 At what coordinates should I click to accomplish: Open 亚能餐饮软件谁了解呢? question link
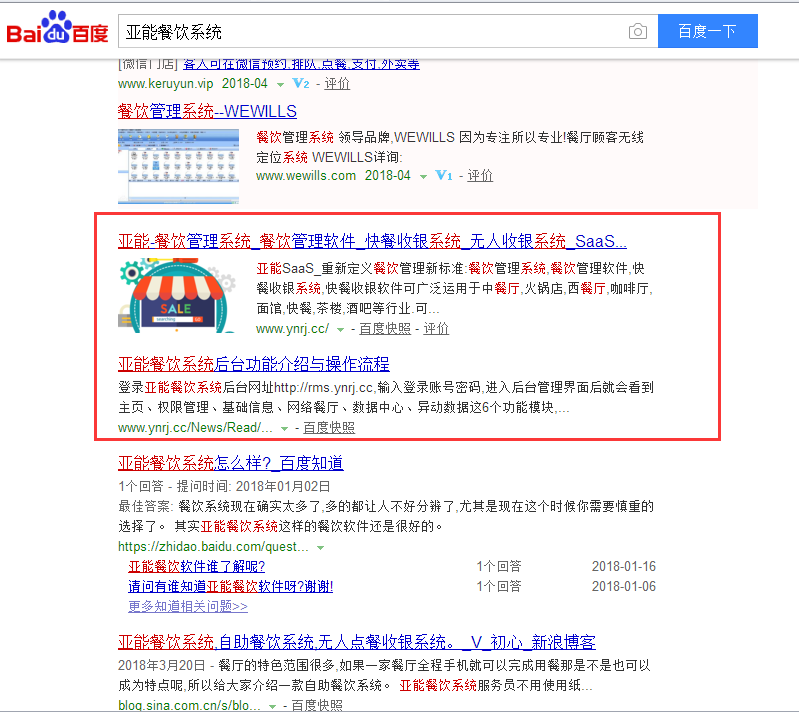point(197,566)
